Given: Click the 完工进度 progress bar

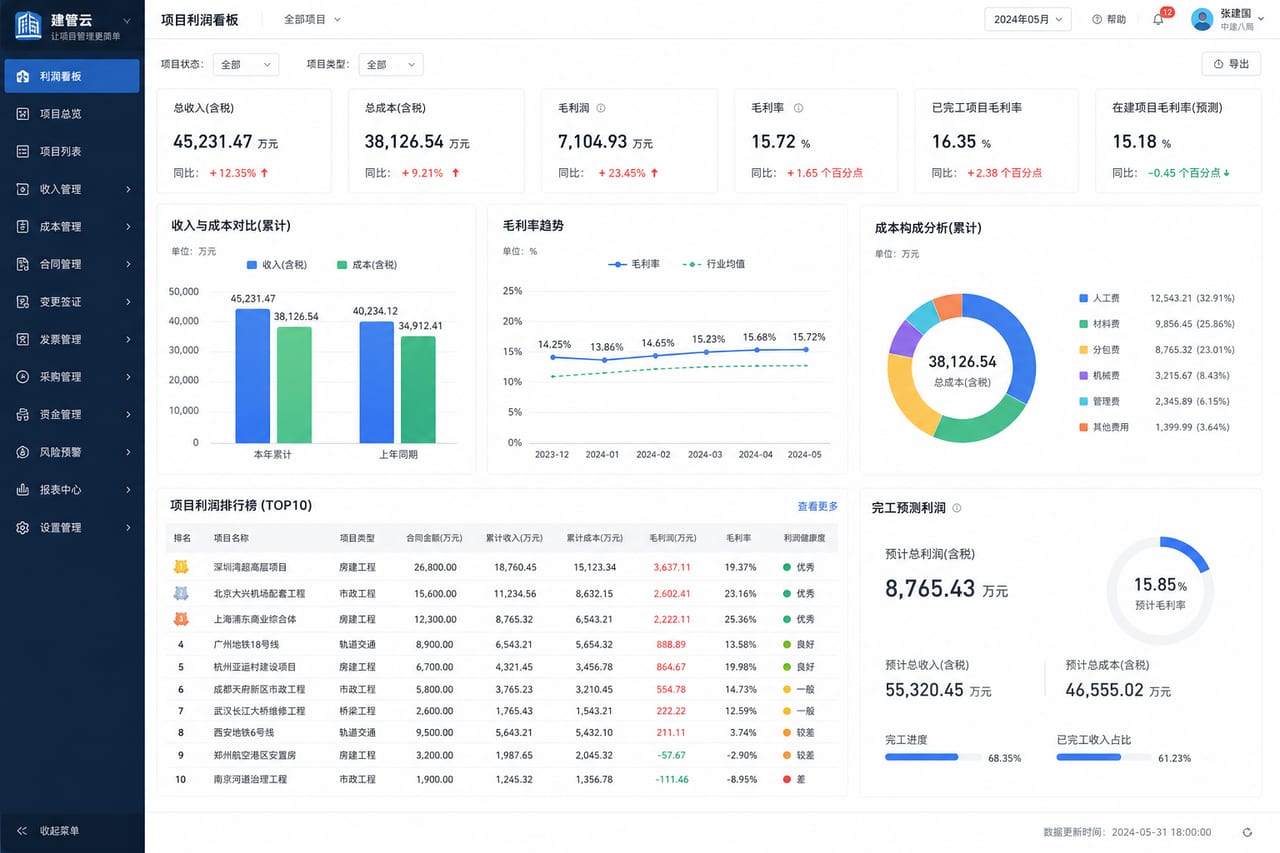Looking at the screenshot, I should (x=933, y=757).
